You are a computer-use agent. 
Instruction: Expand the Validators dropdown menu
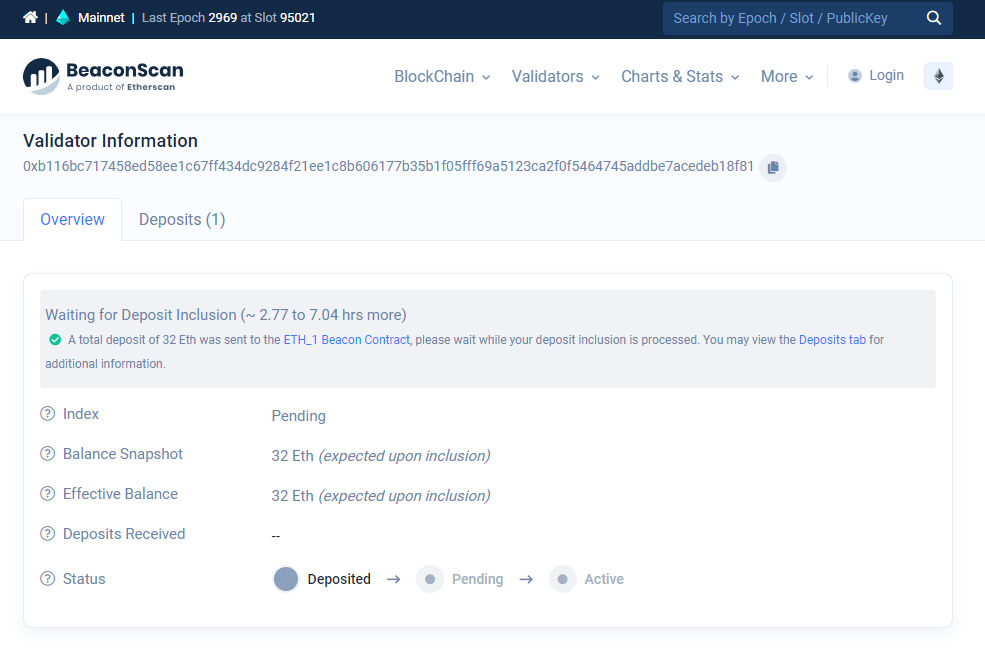click(556, 77)
